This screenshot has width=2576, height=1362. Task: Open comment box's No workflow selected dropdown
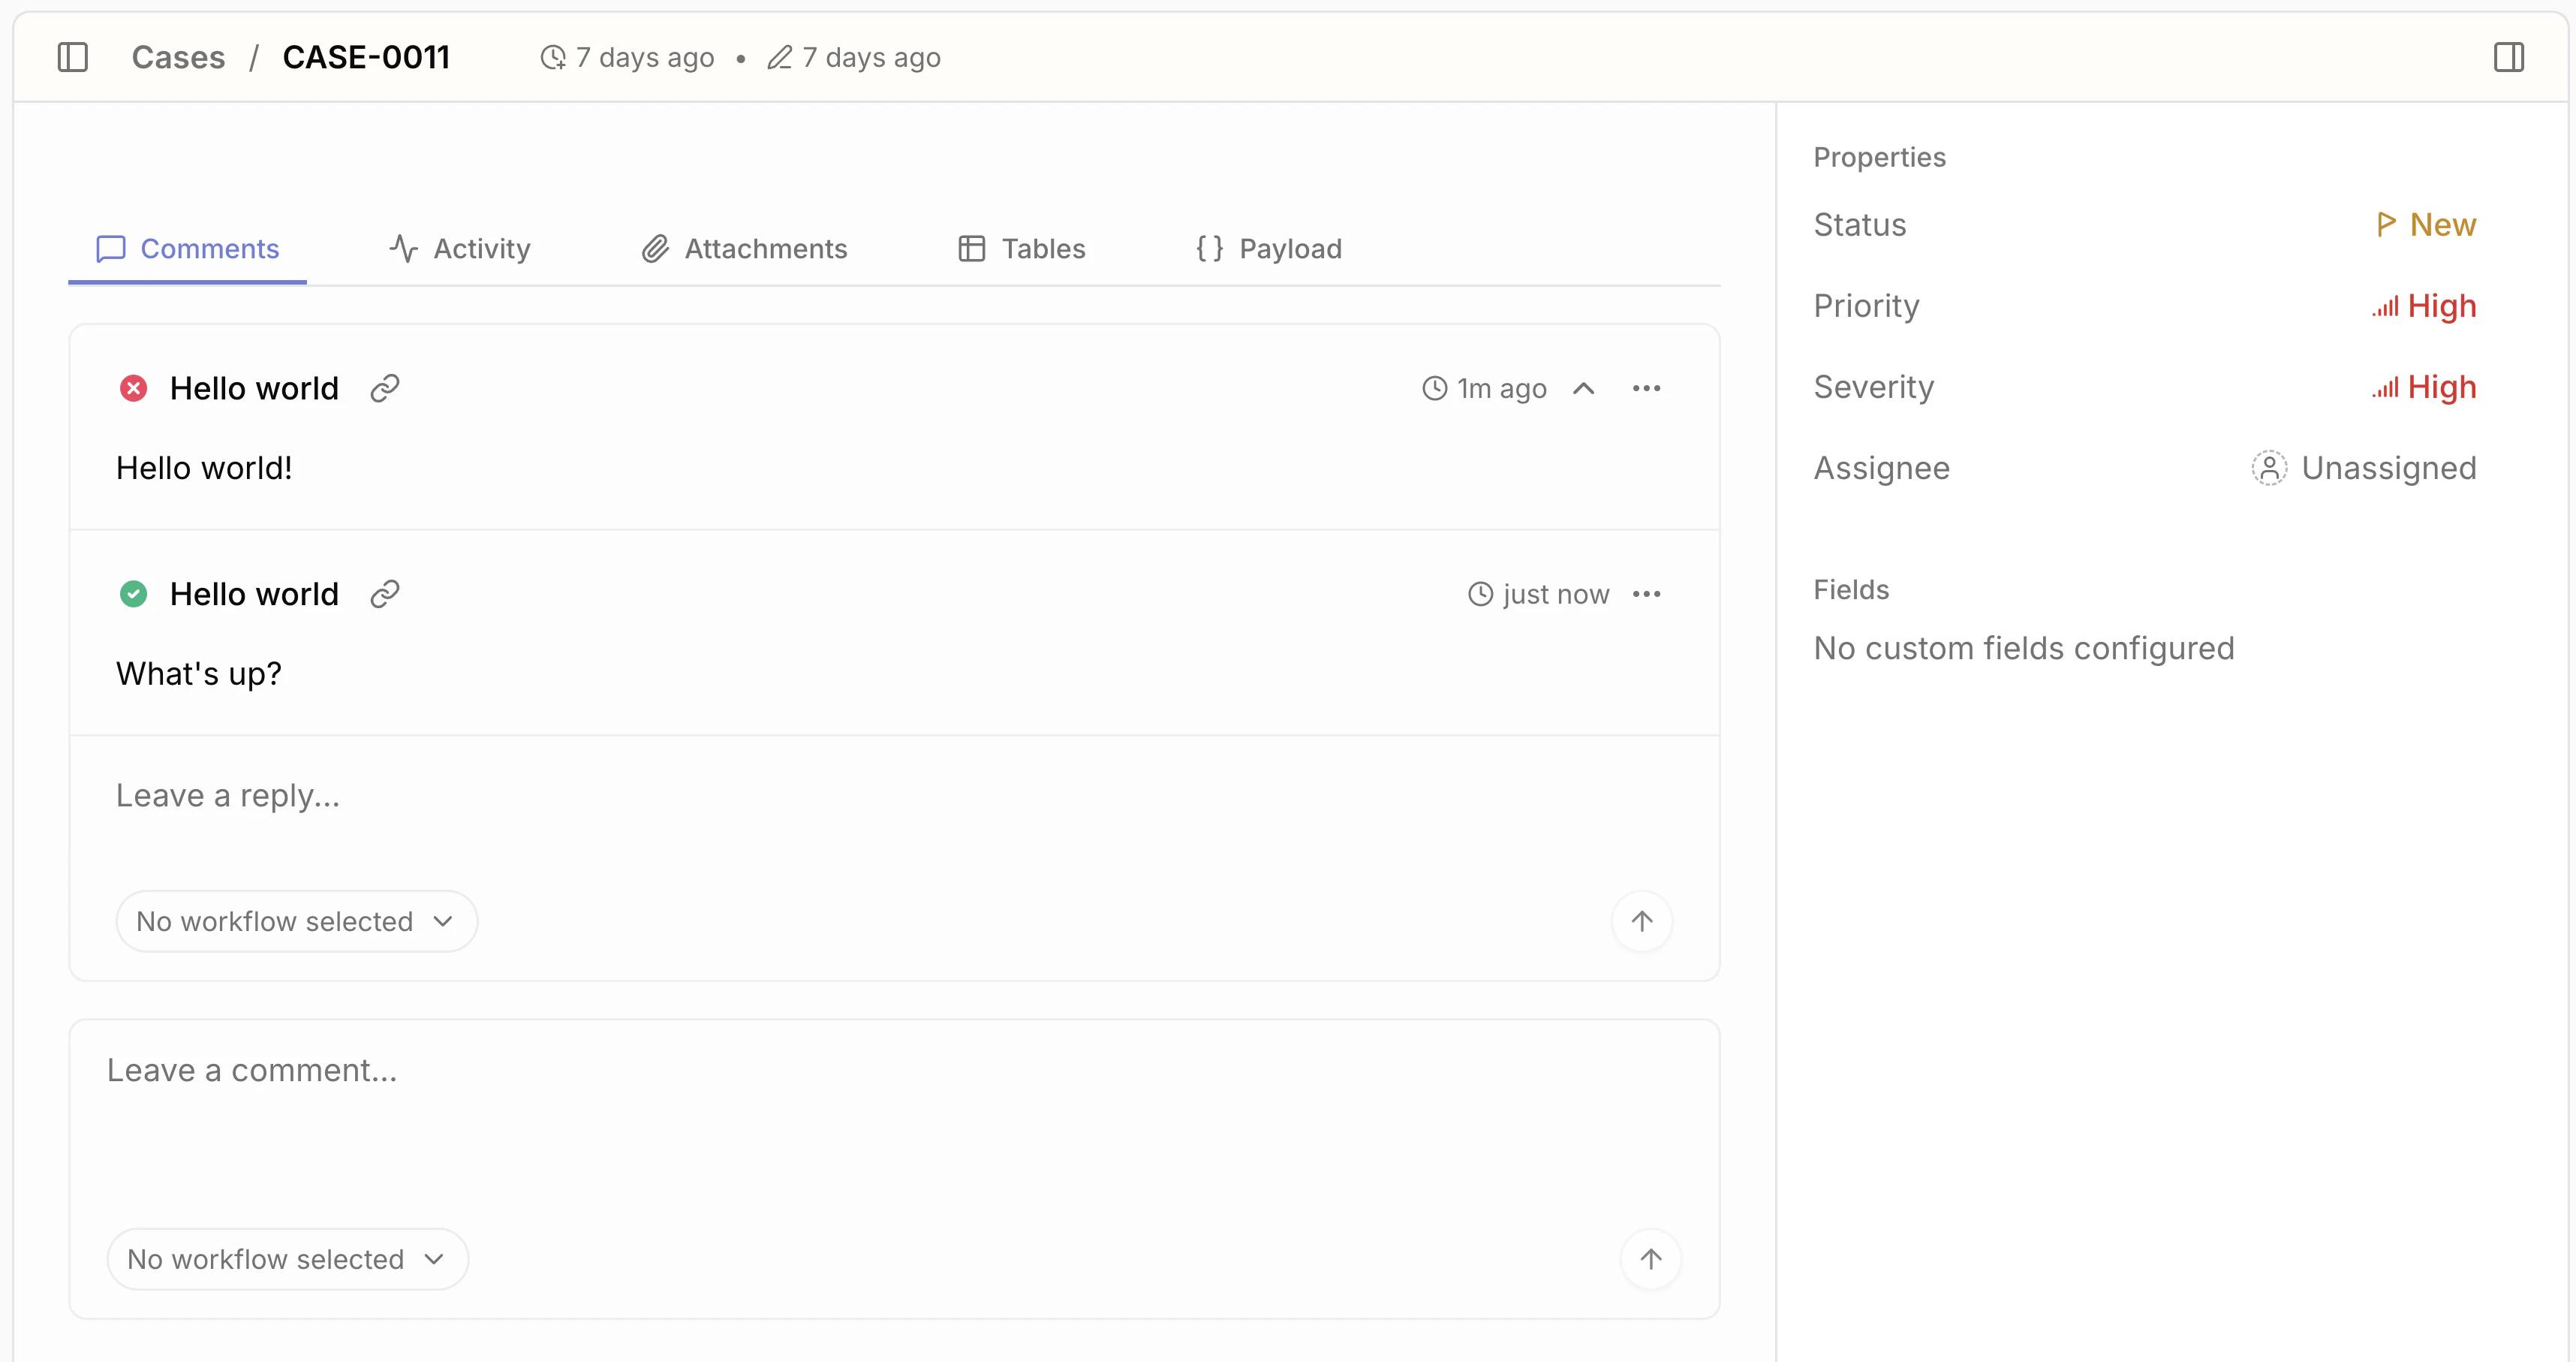pos(287,1259)
